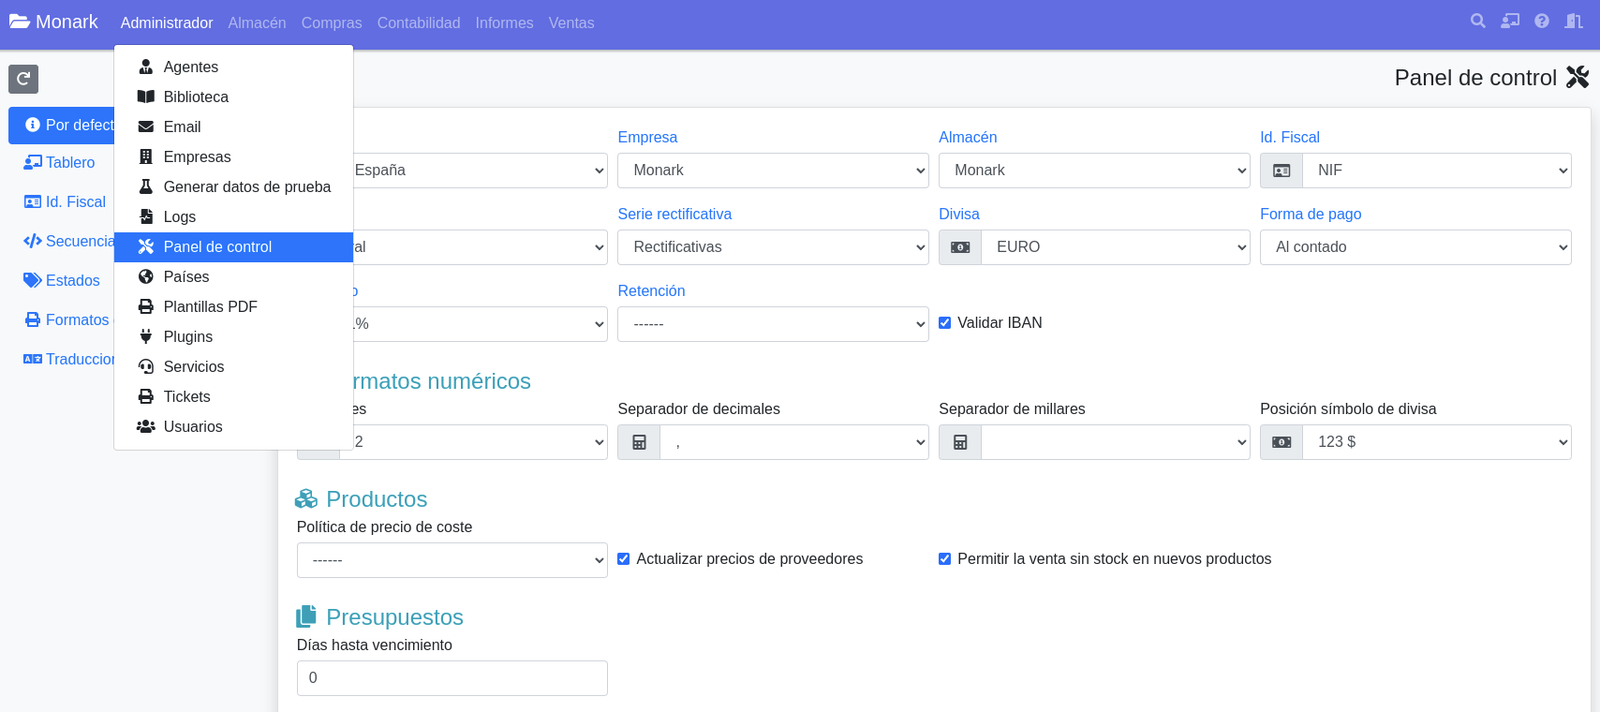Follow the Serie rectificativa label link
1600x712 pixels.
(674, 214)
